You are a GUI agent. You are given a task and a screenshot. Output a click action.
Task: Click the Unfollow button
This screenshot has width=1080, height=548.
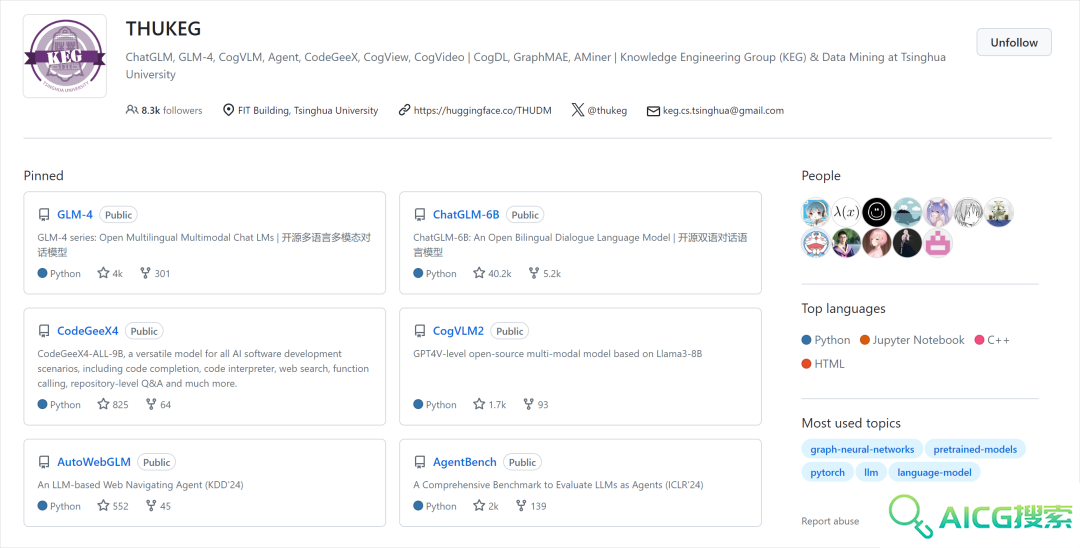[x=1014, y=42]
